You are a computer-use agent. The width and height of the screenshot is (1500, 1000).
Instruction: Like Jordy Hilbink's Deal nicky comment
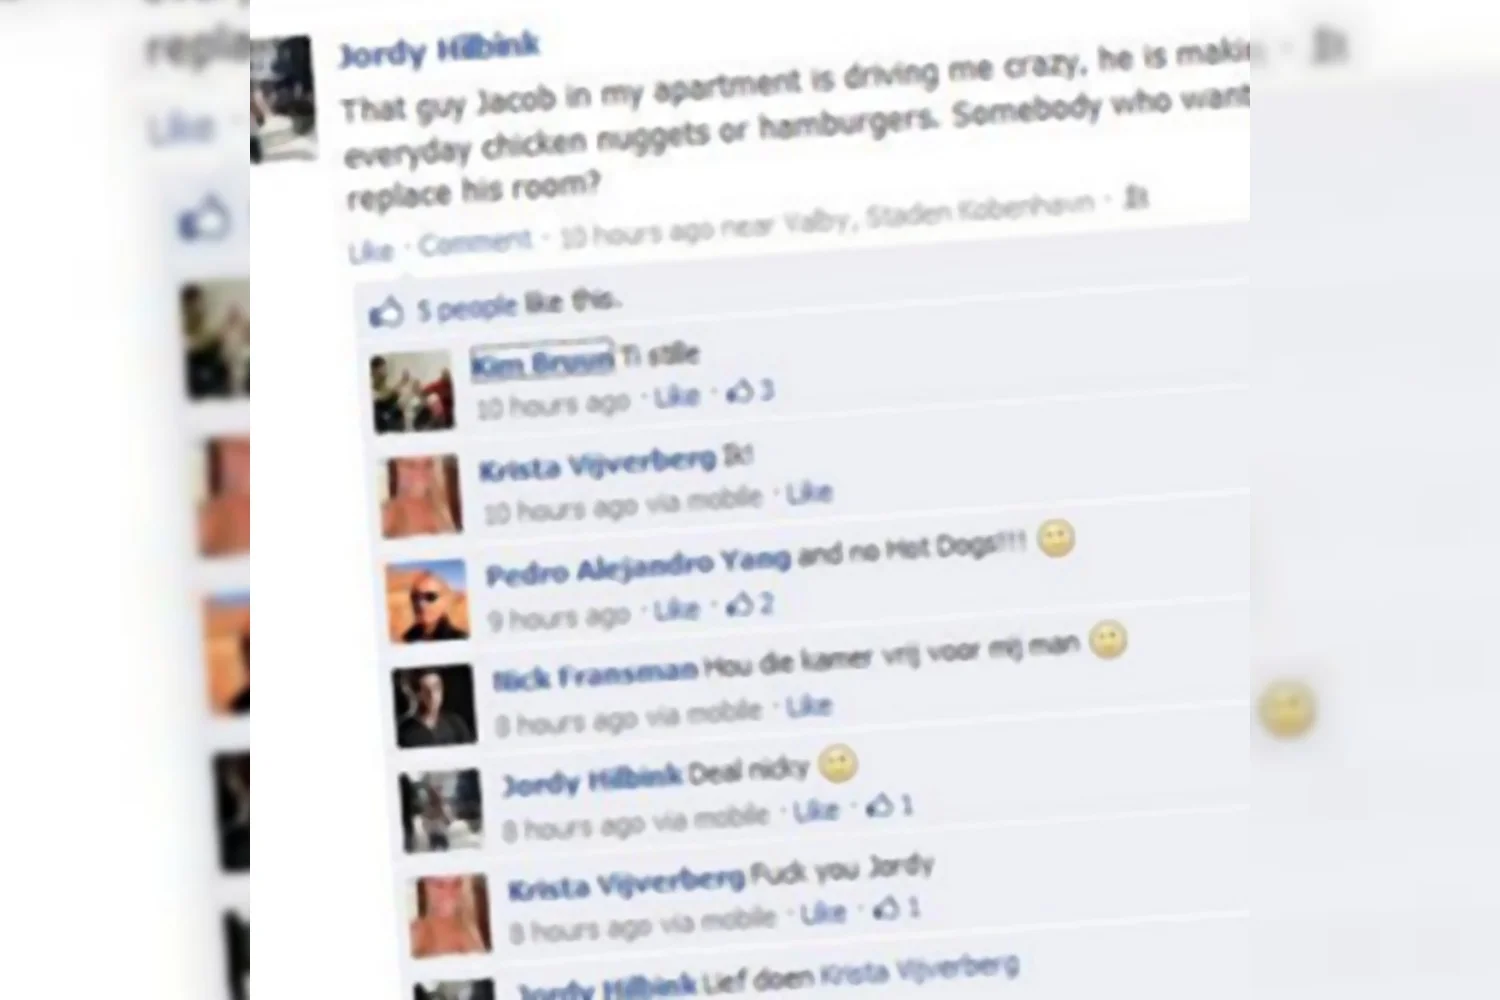pyautogui.click(x=816, y=811)
